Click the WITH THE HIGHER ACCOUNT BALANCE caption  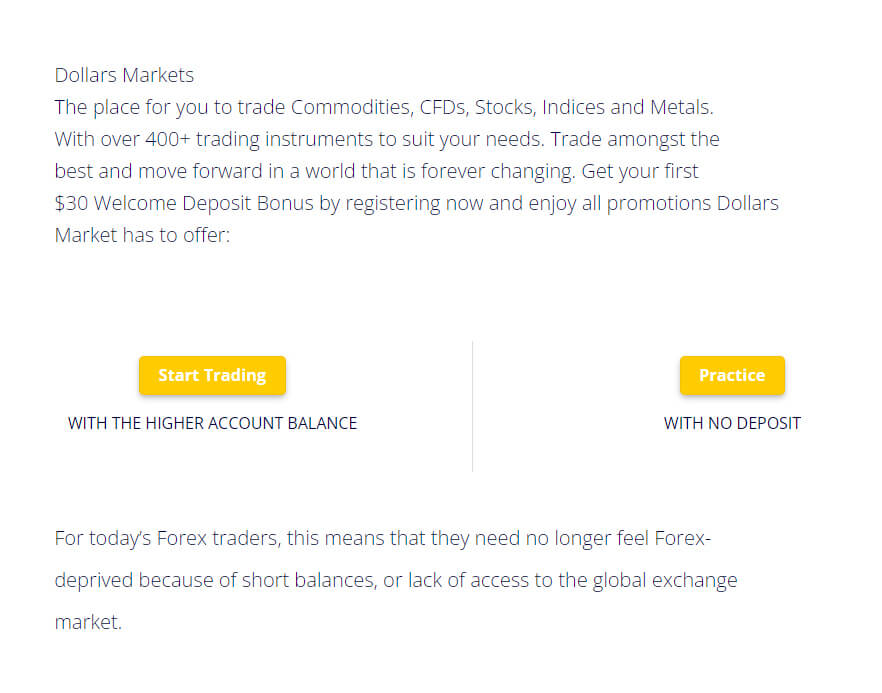(211, 423)
